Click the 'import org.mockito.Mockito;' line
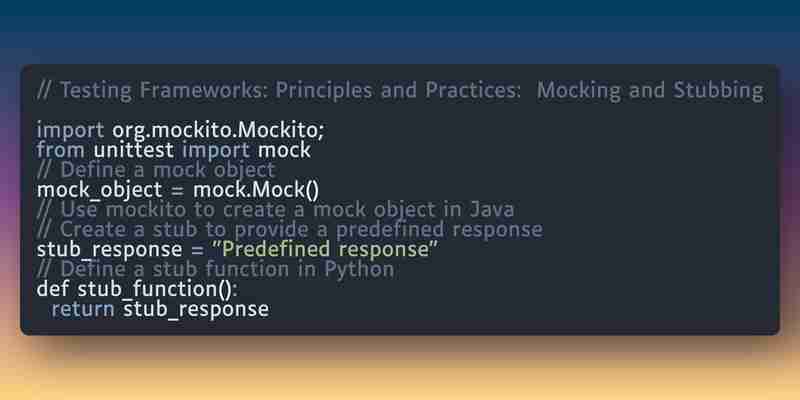The height and width of the screenshot is (400, 800). pos(180,131)
